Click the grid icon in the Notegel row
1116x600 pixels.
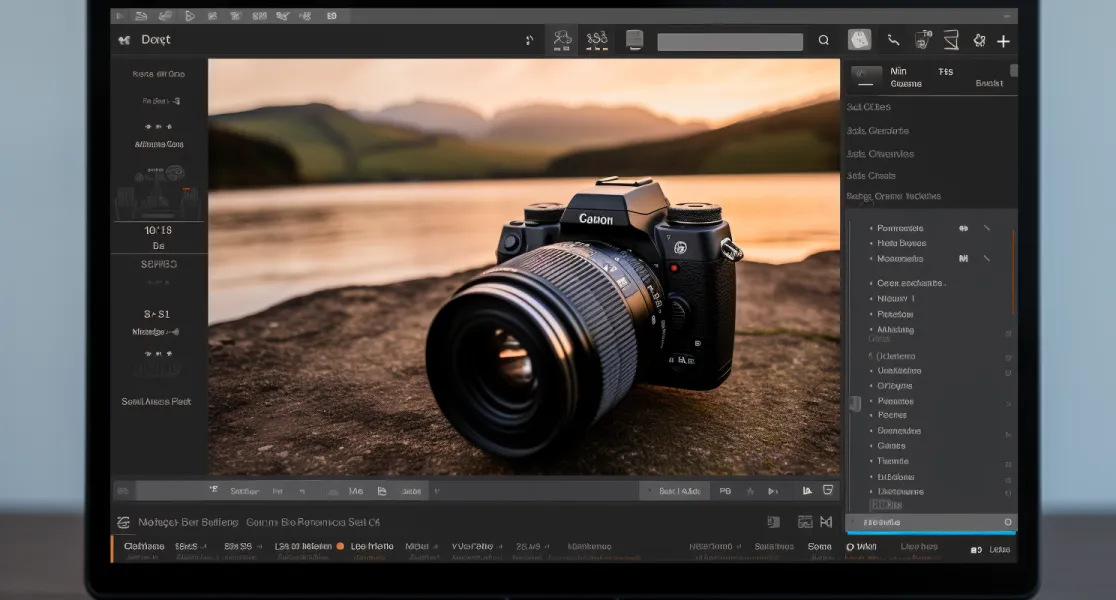pyautogui.click(x=805, y=522)
